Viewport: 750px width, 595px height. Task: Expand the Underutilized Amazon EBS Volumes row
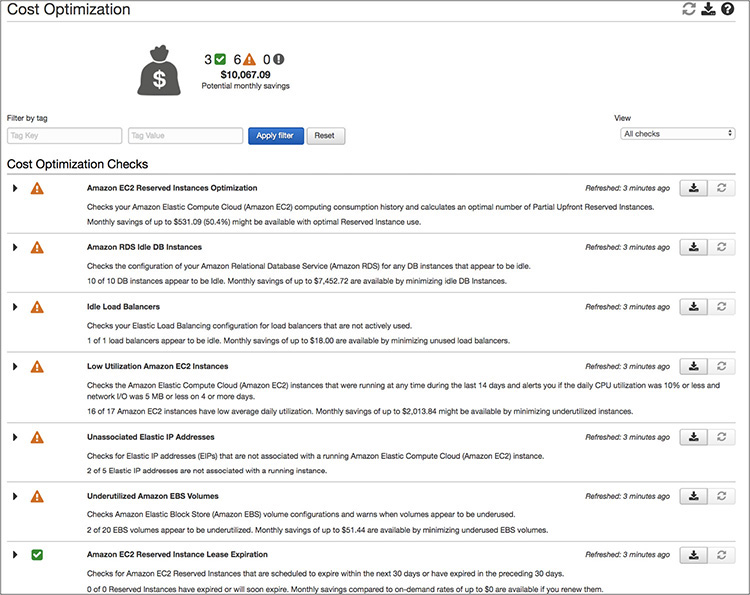coord(15,496)
